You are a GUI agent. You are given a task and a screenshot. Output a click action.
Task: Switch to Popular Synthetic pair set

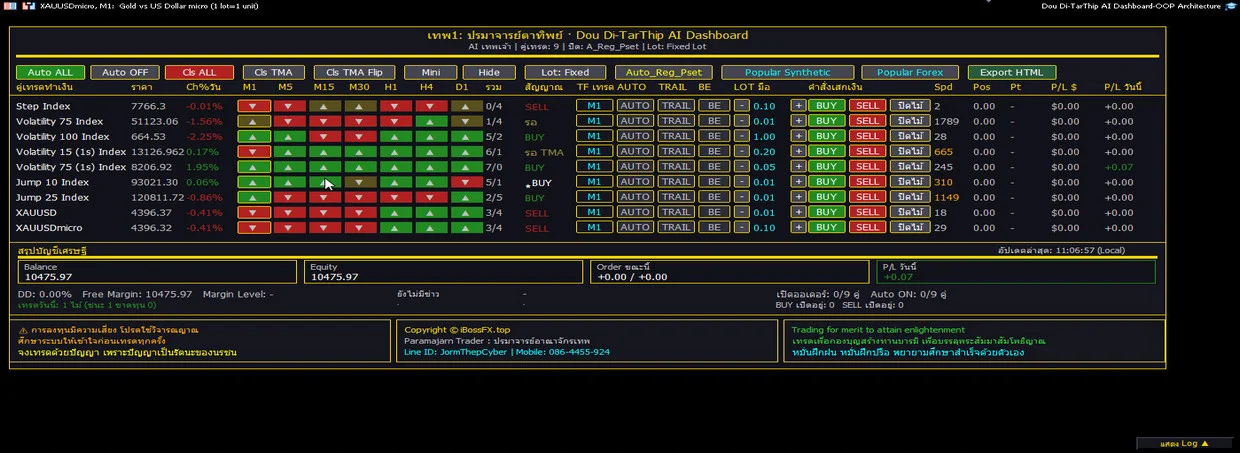click(788, 72)
